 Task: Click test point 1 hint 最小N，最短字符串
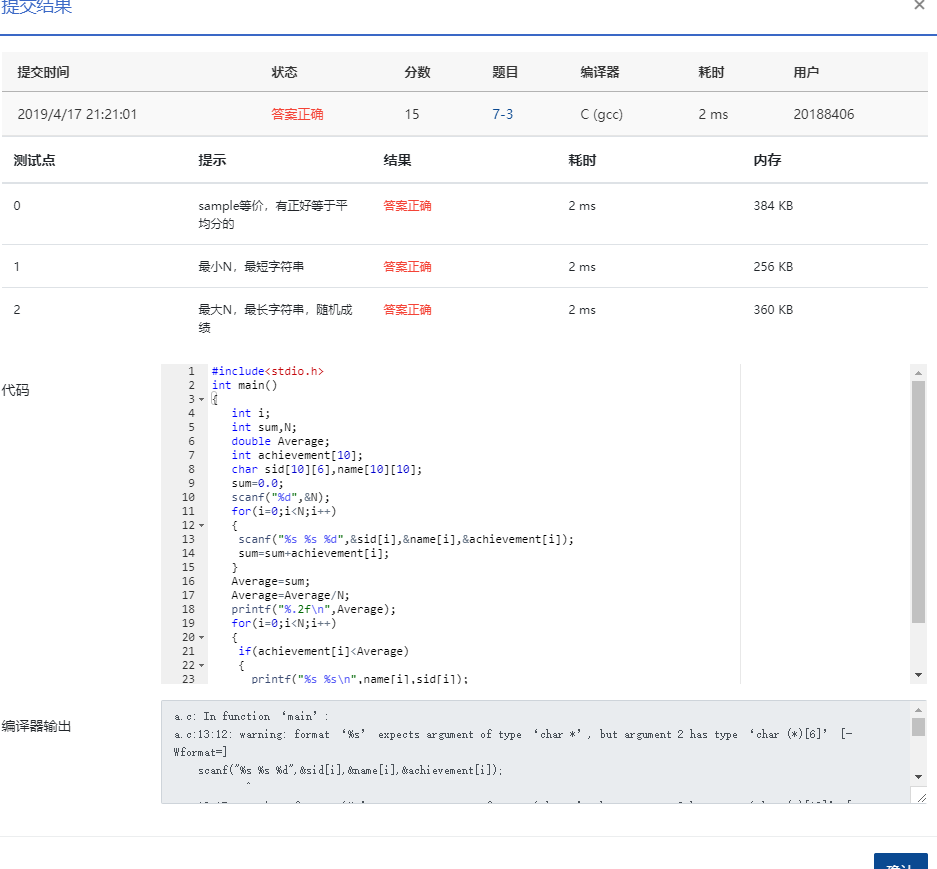pyautogui.click(x=251, y=267)
